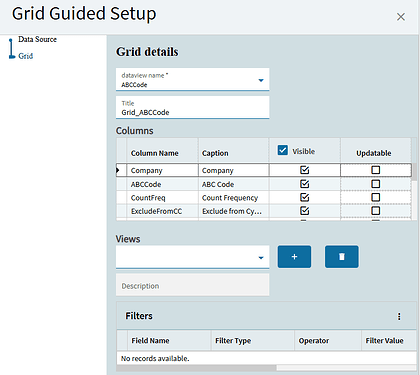Sort by the Column Name header

155,153
